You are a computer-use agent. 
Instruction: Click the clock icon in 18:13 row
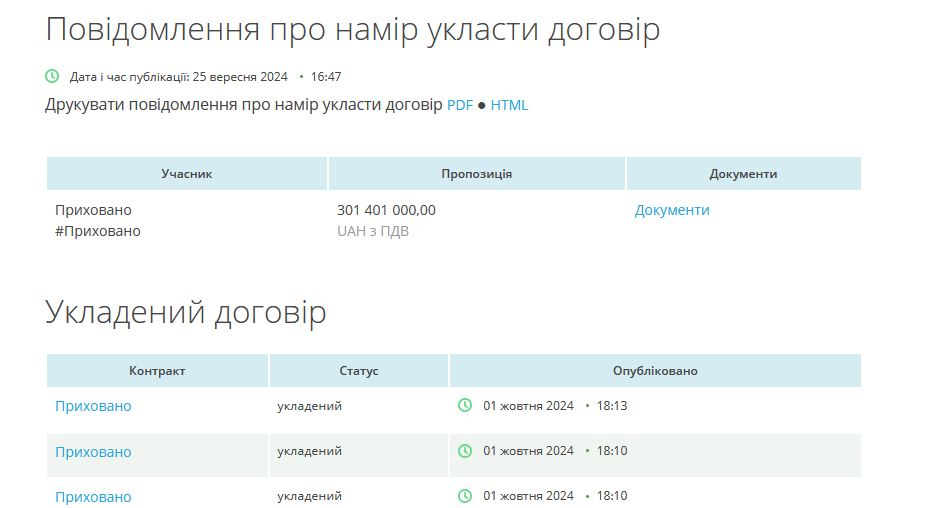(x=465, y=405)
